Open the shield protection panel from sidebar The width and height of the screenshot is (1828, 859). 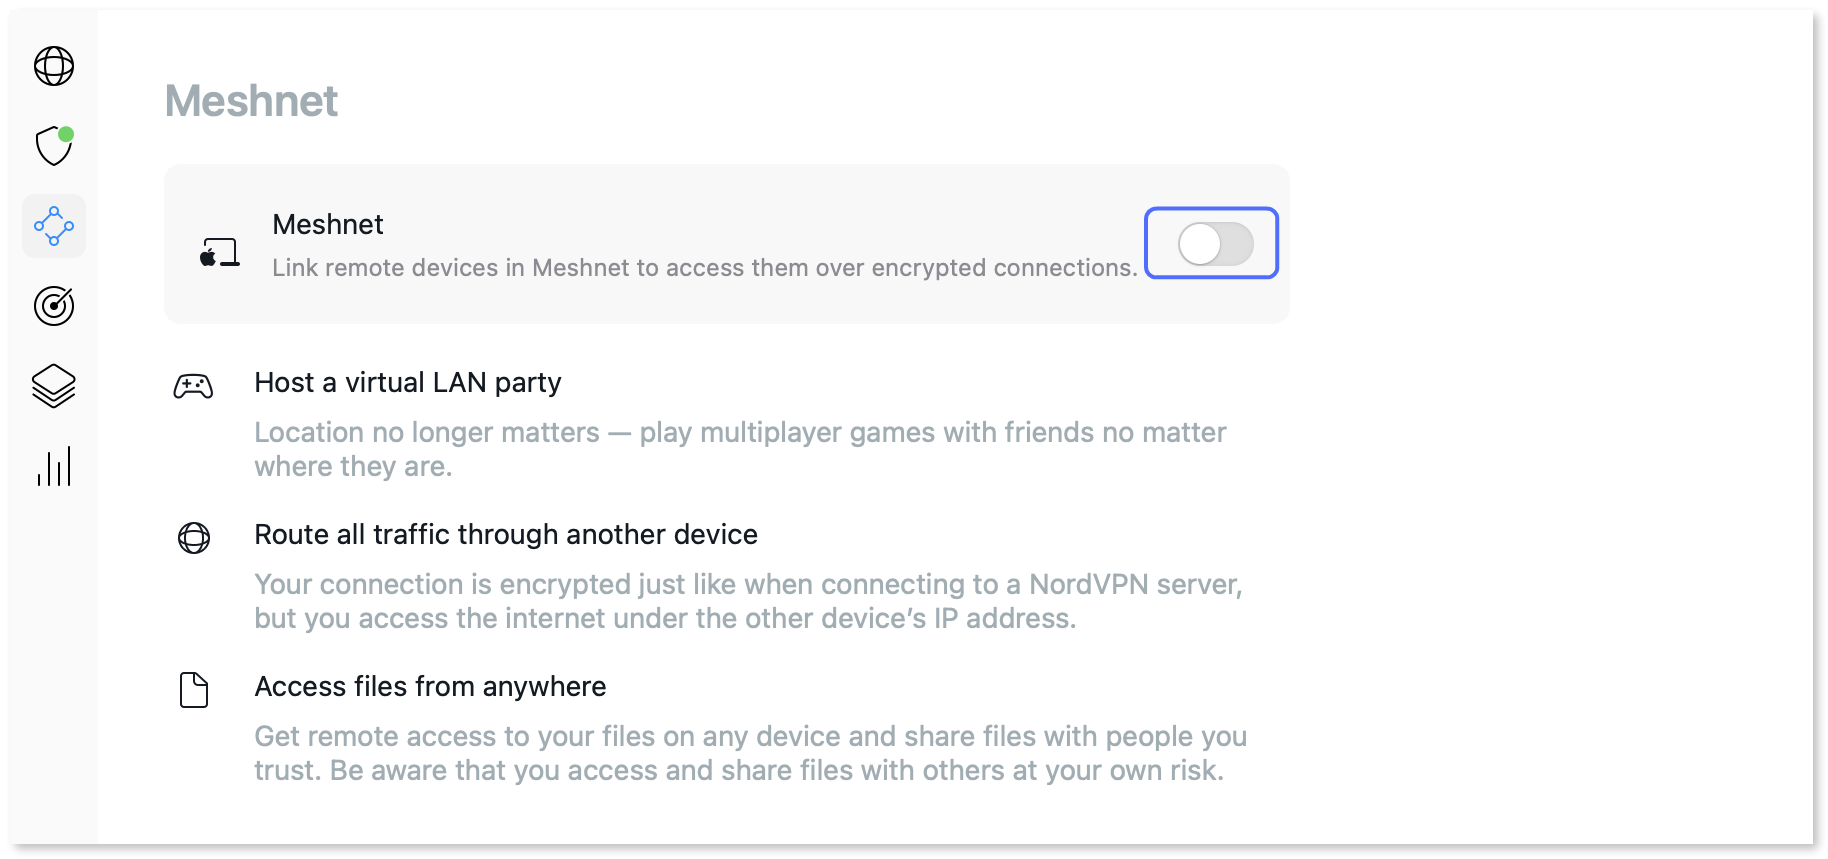click(x=54, y=147)
